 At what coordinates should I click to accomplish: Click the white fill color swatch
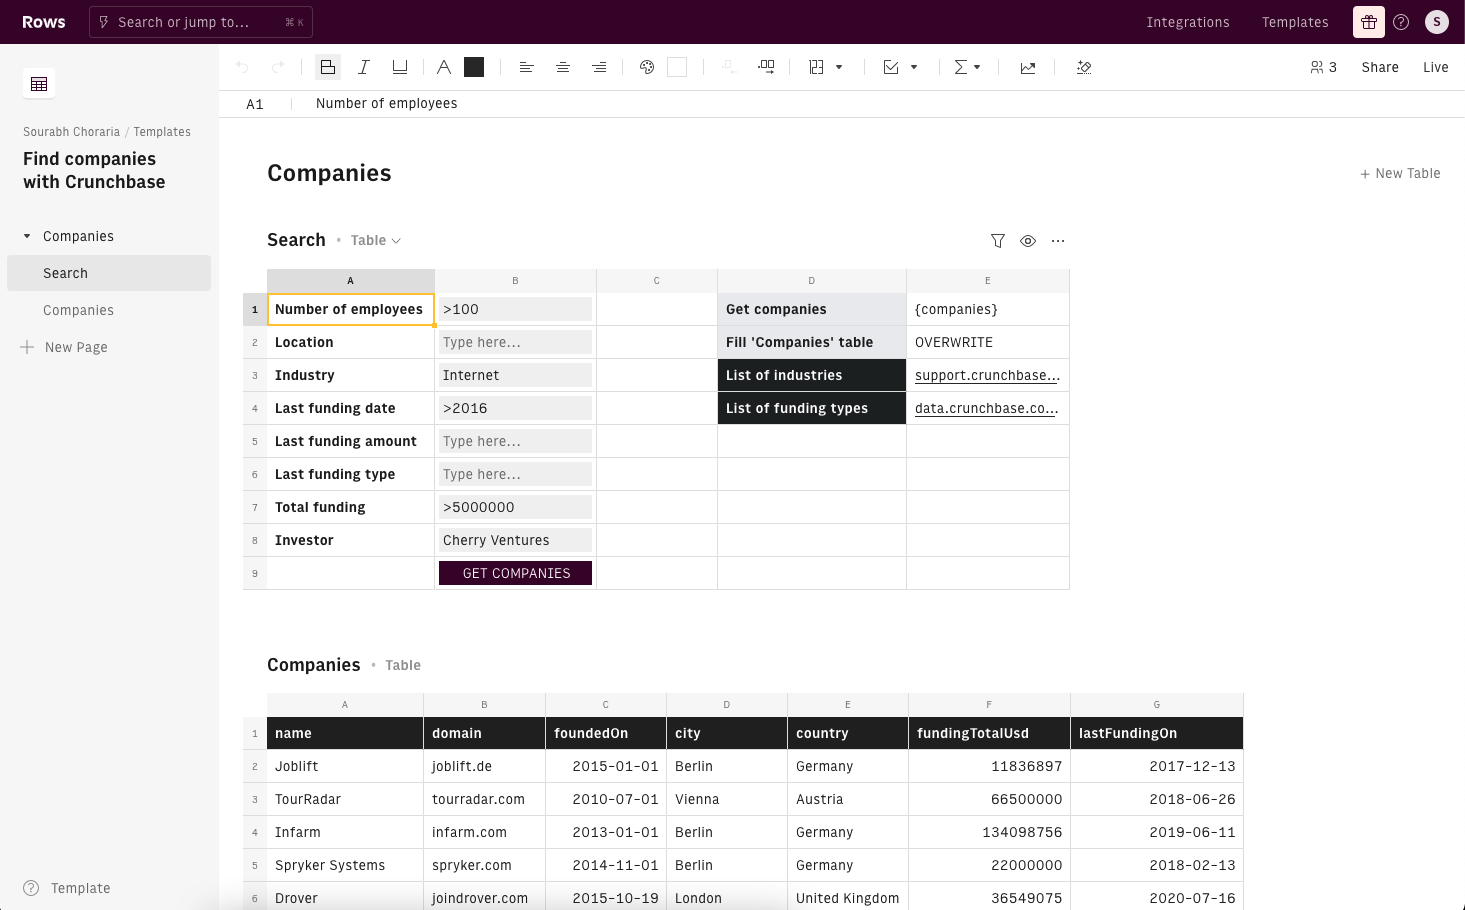coord(677,67)
